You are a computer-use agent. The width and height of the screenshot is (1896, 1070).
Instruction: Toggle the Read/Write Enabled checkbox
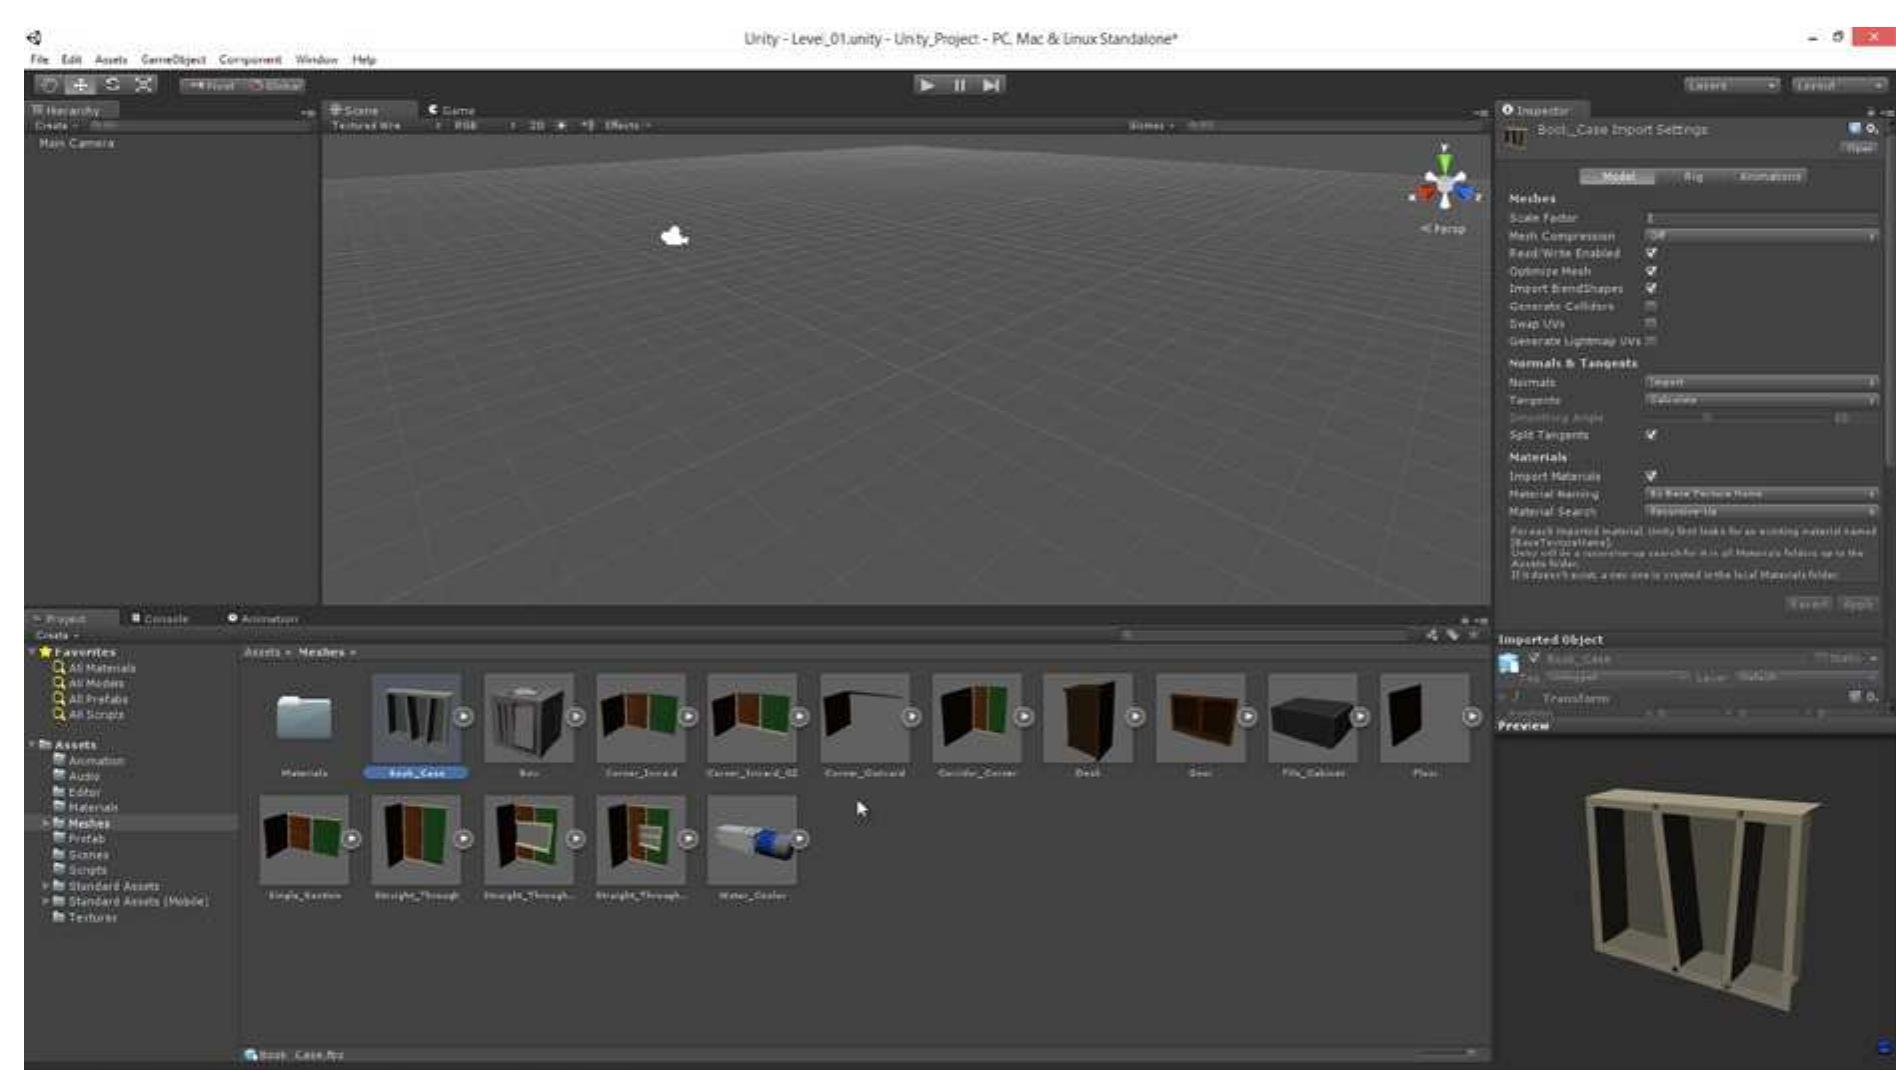tap(1651, 254)
